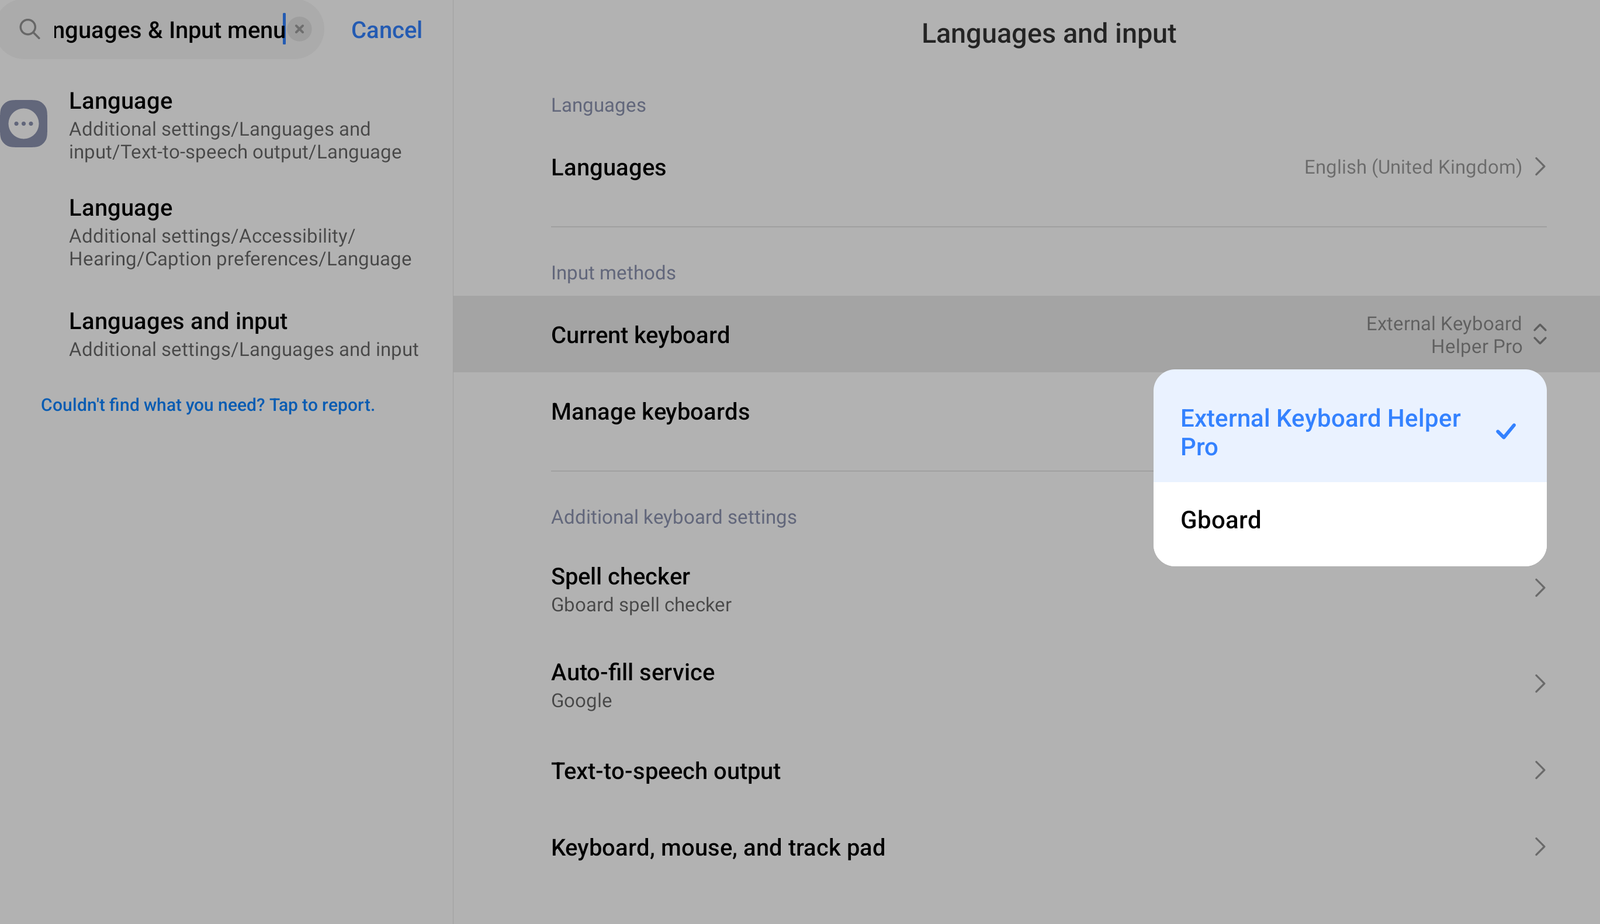Click the Additional settings ellipsis icon
Screen dimensions: 1600x924
pyautogui.click(x=24, y=124)
